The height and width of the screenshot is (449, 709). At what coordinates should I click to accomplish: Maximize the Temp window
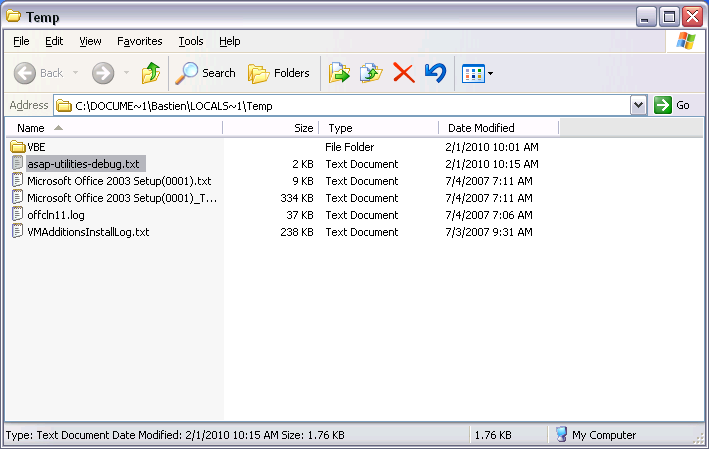pyautogui.click(x=669, y=17)
